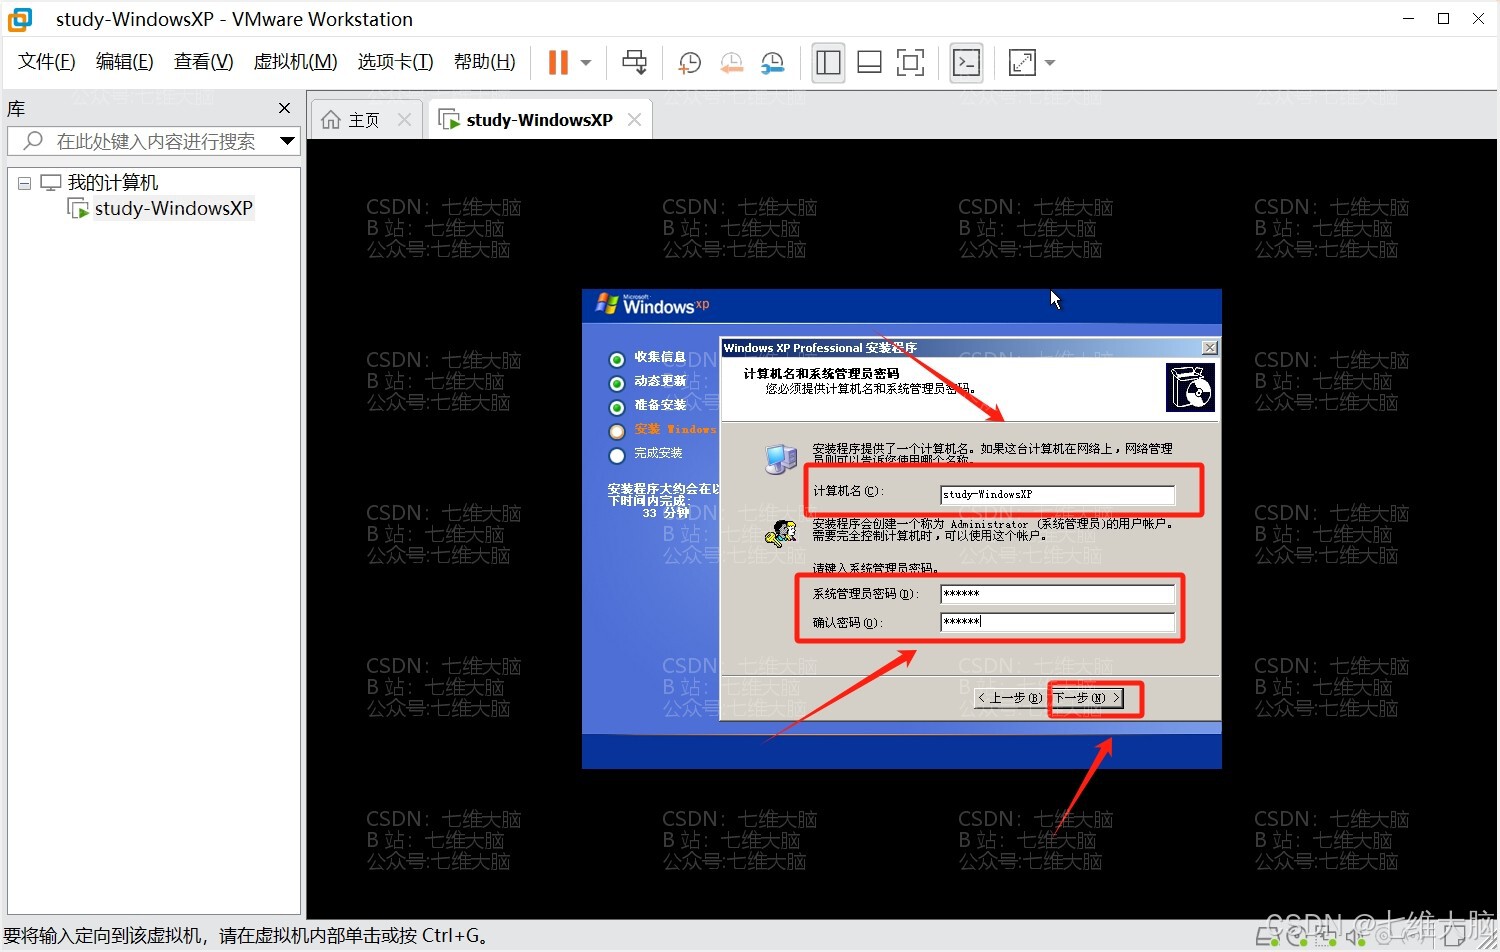The image size is (1500, 952).
Task: Click the sound card status icon
Action: (x=1355, y=935)
